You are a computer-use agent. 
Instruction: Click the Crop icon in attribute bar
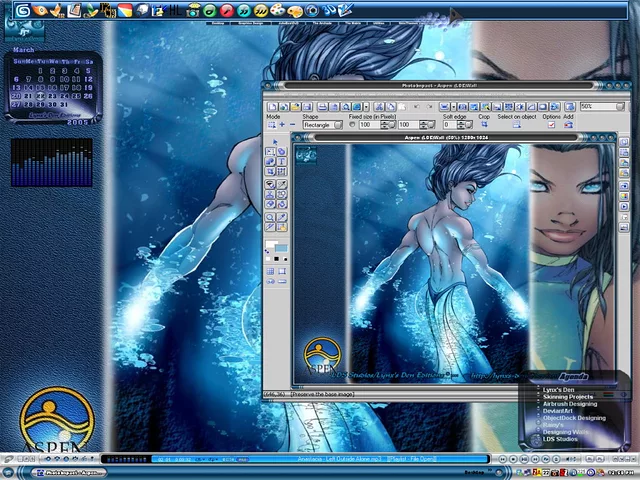(x=484, y=124)
